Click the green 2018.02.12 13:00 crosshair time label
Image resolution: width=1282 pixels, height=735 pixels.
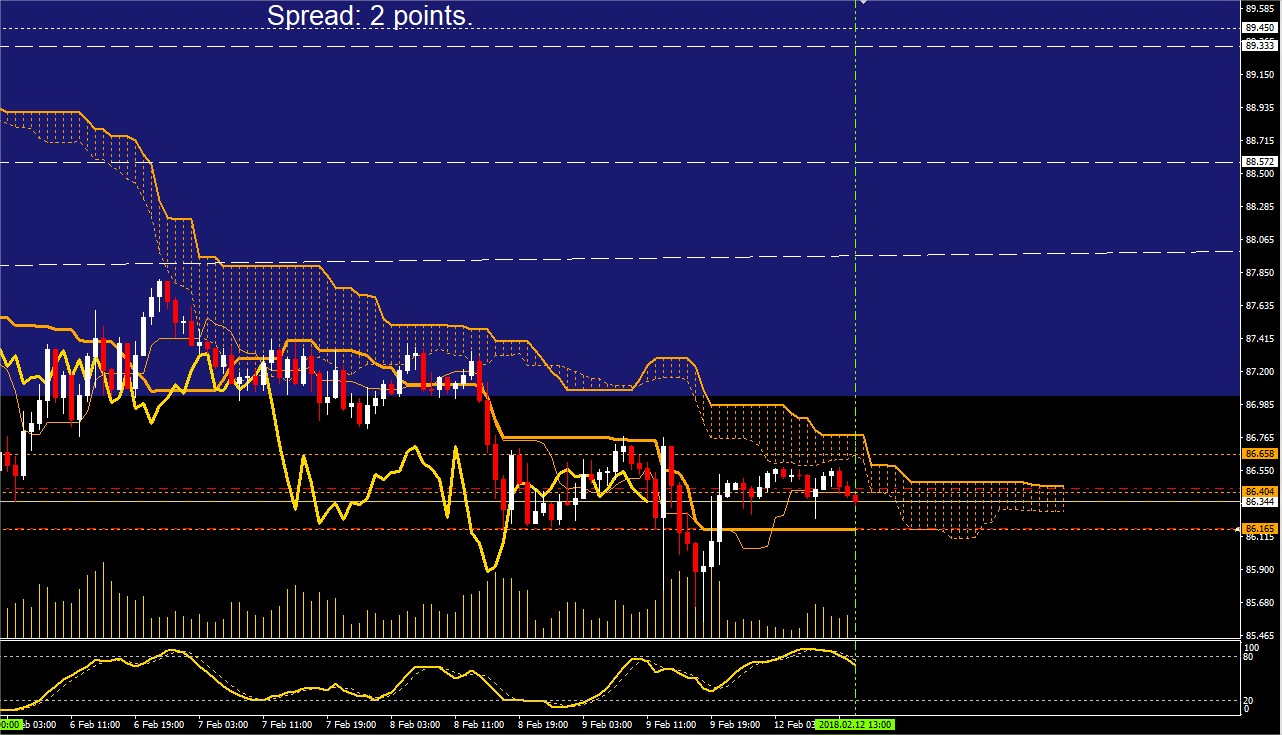[855, 724]
